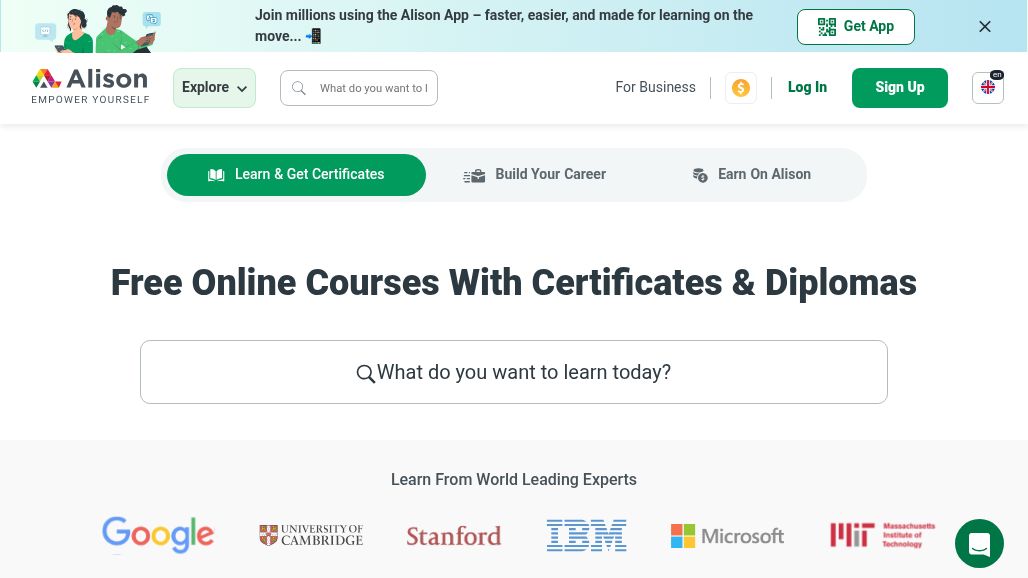
Task: Click the 'Learn From World Leading Experts' text
Action: coord(513,480)
